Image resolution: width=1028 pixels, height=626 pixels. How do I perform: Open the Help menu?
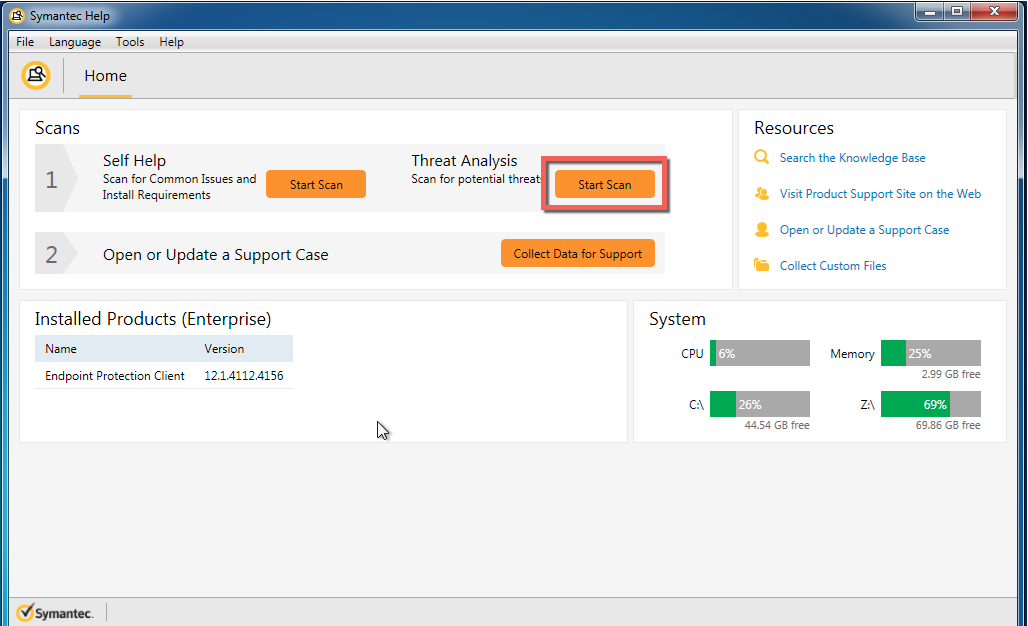(171, 42)
